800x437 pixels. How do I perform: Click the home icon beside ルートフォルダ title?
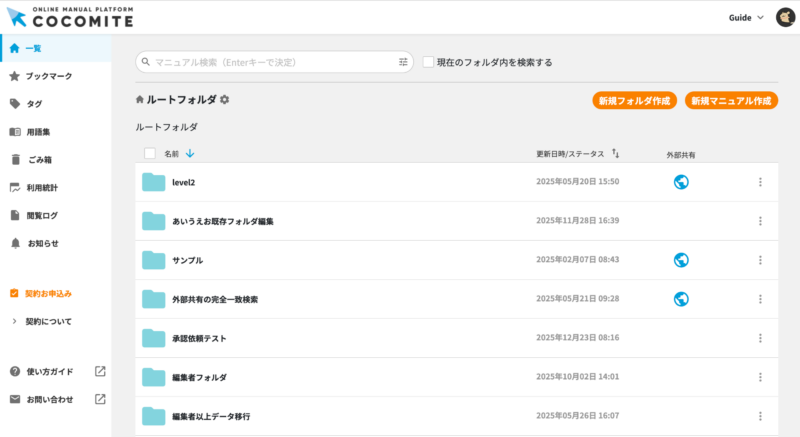[139, 99]
